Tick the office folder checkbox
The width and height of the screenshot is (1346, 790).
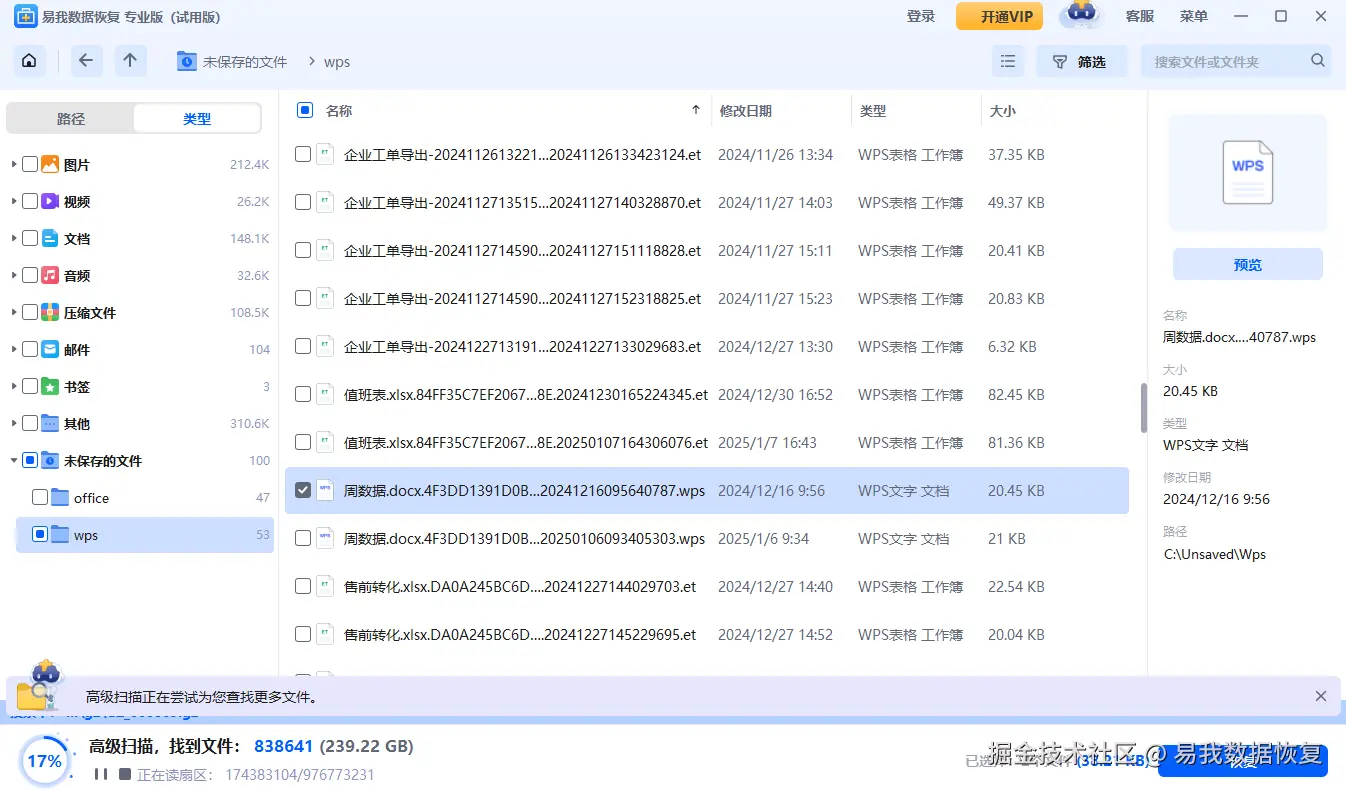(40, 497)
